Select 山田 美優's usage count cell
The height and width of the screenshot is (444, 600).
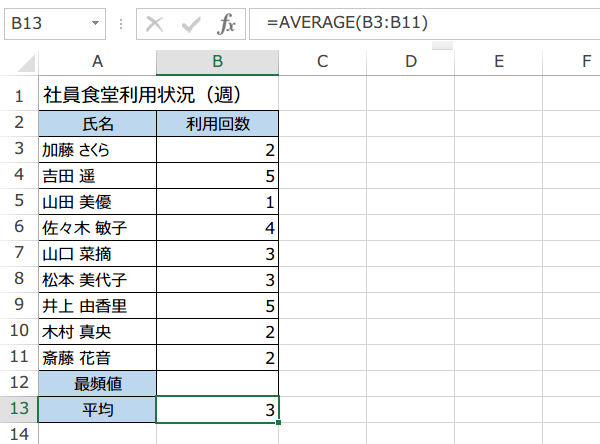click(217, 202)
